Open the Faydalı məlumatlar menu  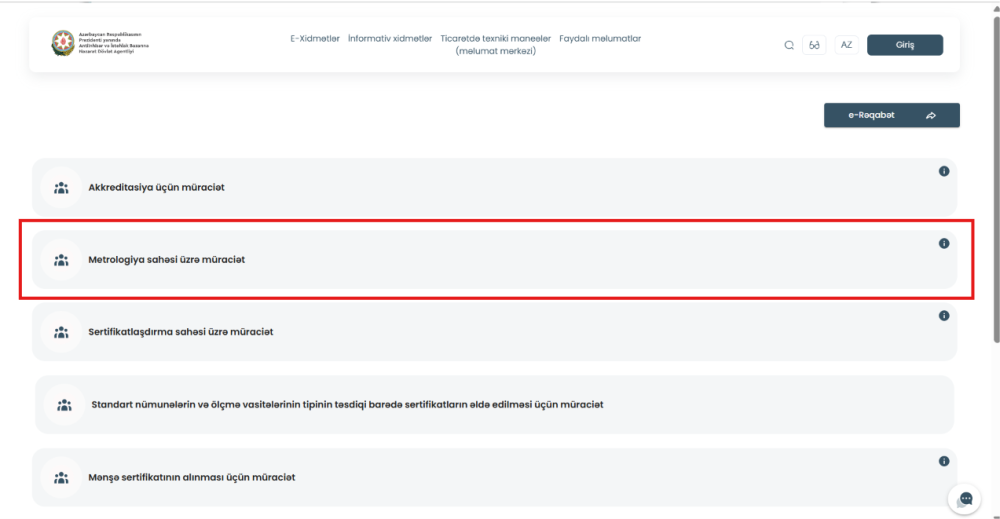(600, 39)
